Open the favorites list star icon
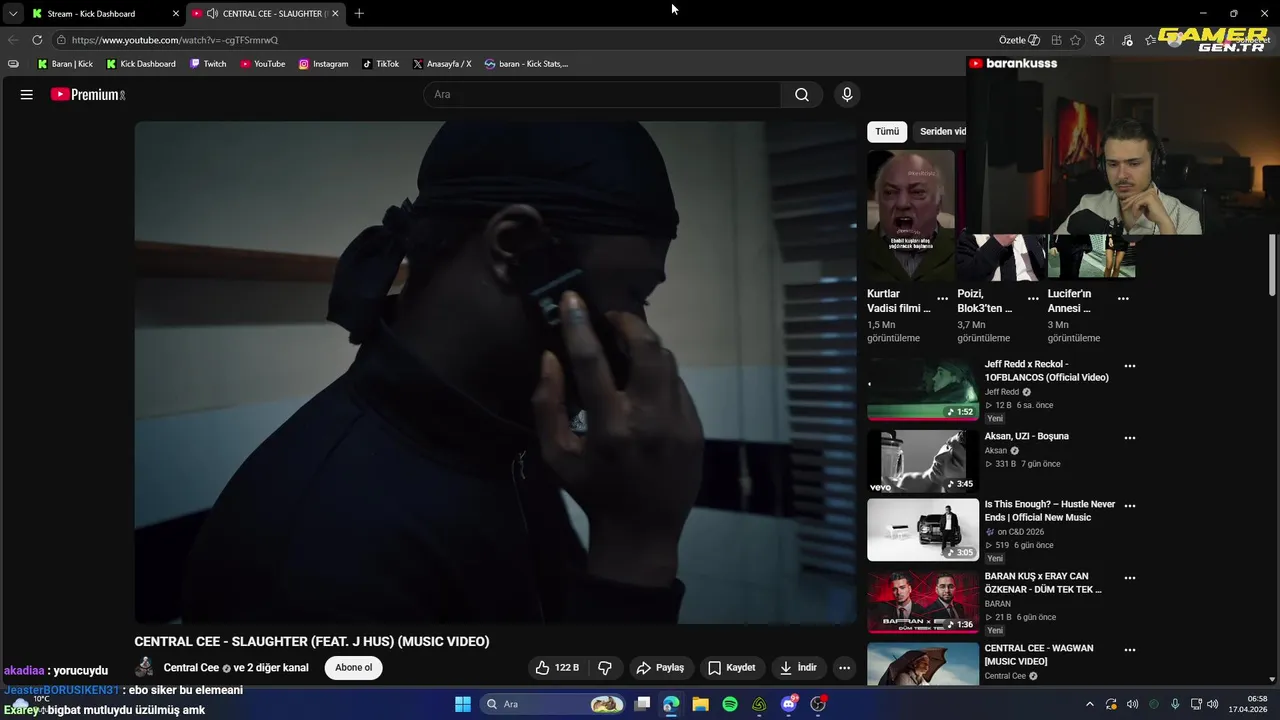Viewport: 1280px width, 720px height. click(x=1151, y=40)
